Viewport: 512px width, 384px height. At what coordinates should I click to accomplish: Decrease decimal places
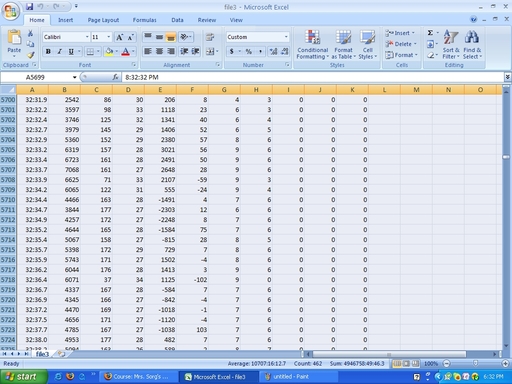tap(285, 51)
